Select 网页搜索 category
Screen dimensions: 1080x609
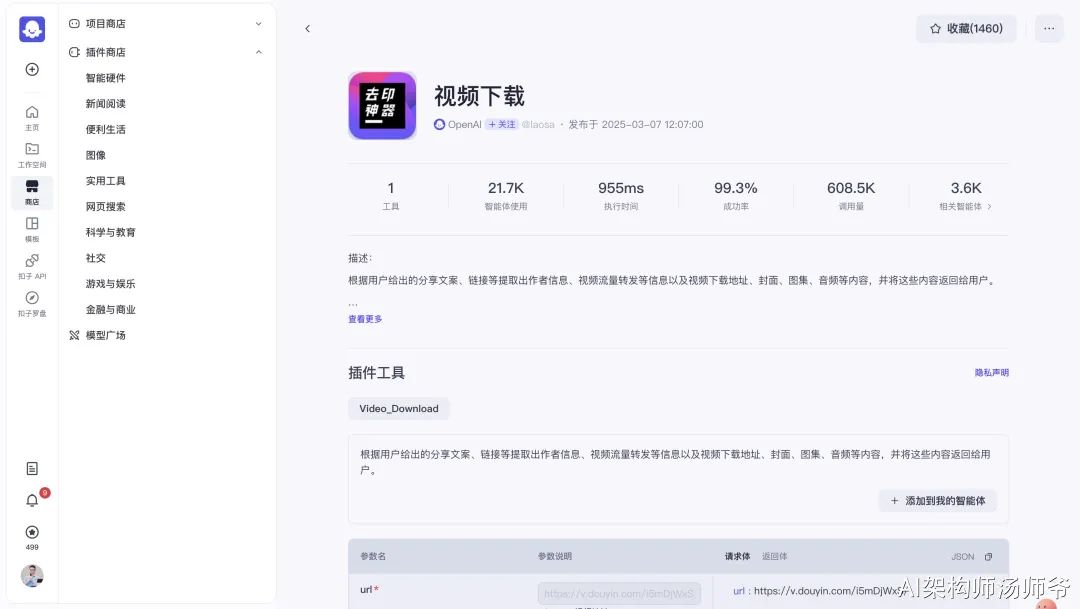105,207
